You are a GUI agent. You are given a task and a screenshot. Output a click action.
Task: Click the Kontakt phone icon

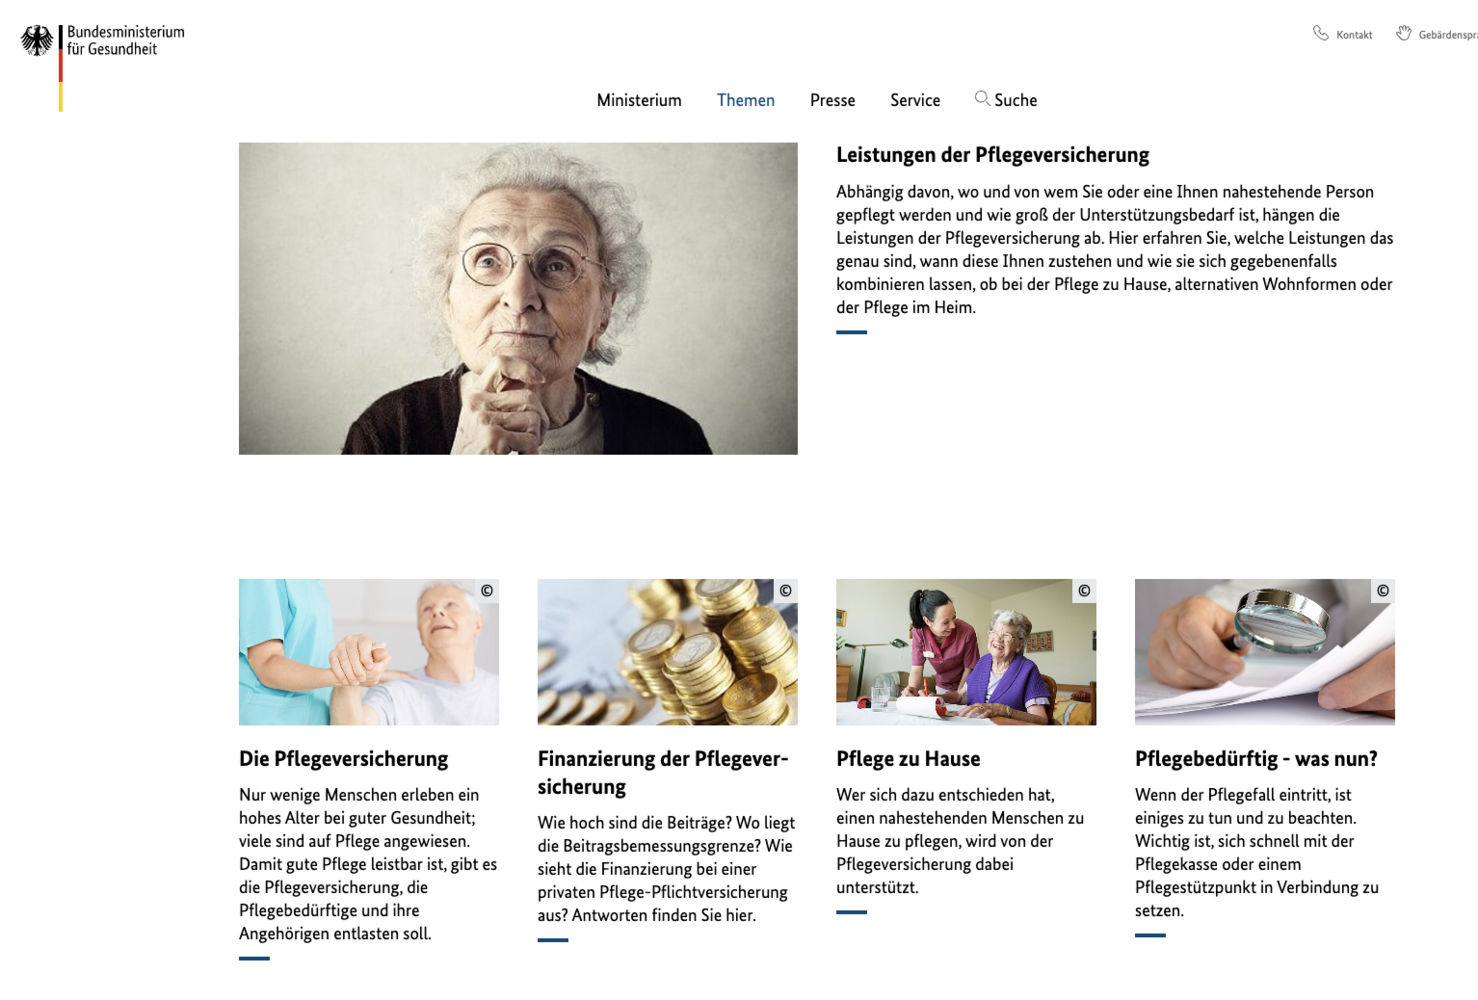coord(1321,33)
